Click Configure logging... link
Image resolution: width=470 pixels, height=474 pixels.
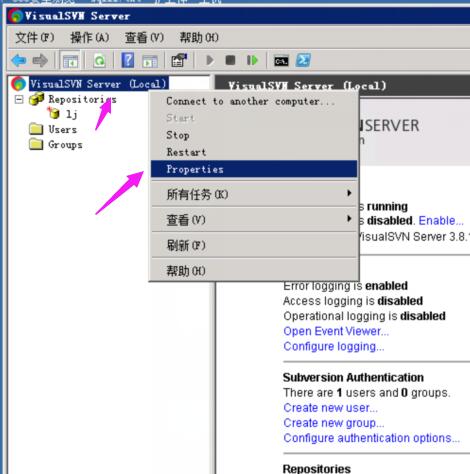pyautogui.click(x=334, y=346)
